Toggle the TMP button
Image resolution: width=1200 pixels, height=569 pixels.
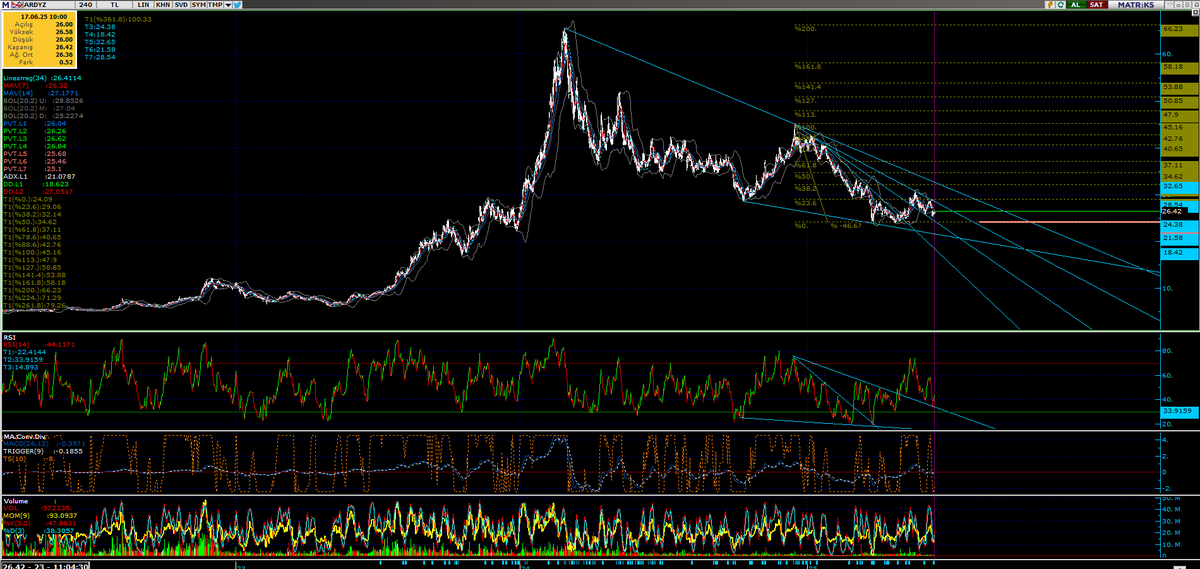pos(216,5)
